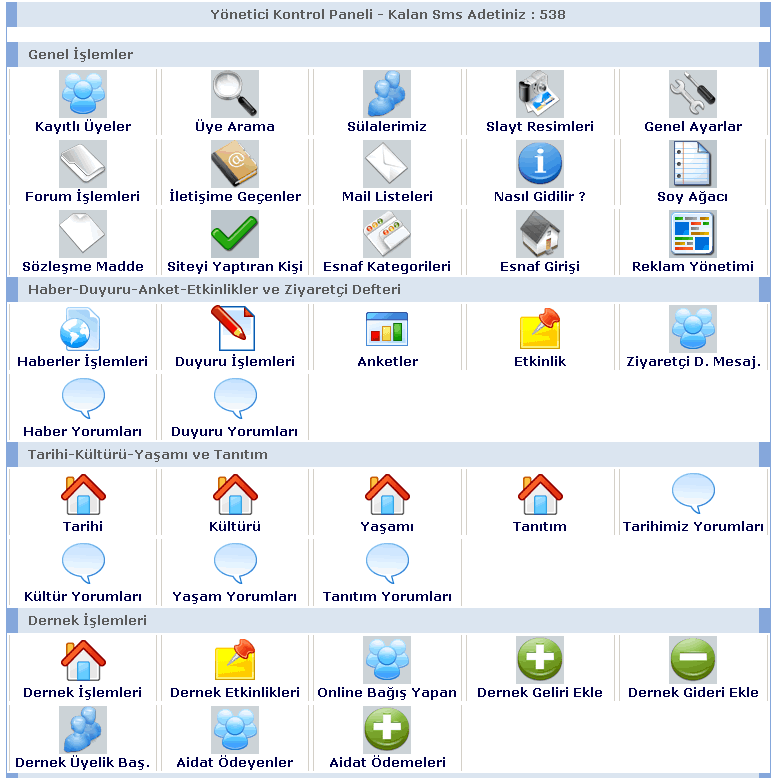Click Tanıtım Yorumları speech bubble icon
775x778 pixels.
387,563
